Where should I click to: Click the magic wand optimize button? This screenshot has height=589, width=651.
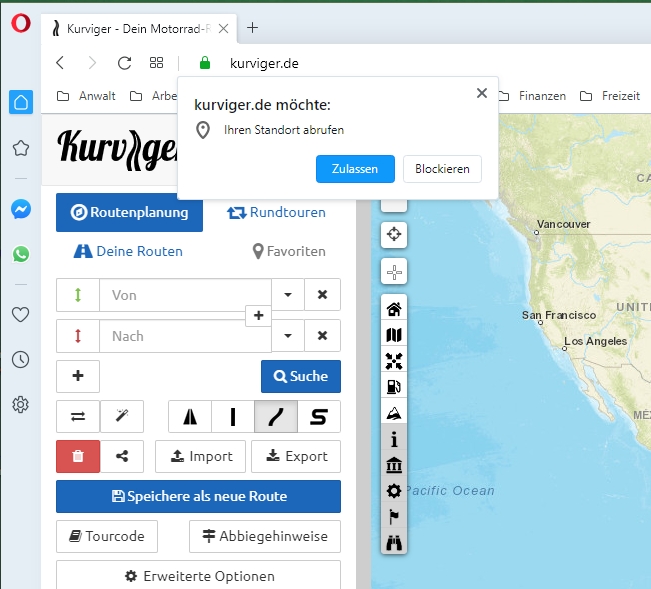(x=122, y=416)
